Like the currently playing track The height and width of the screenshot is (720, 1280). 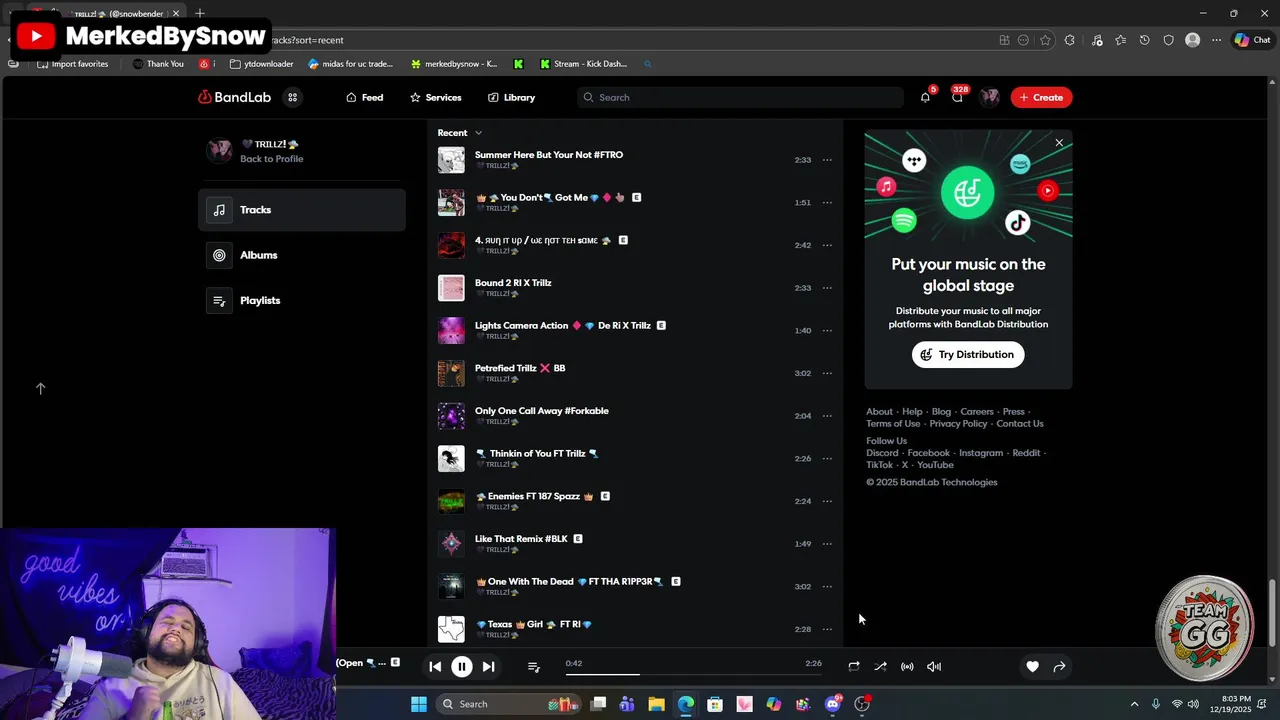pyautogui.click(x=1032, y=667)
